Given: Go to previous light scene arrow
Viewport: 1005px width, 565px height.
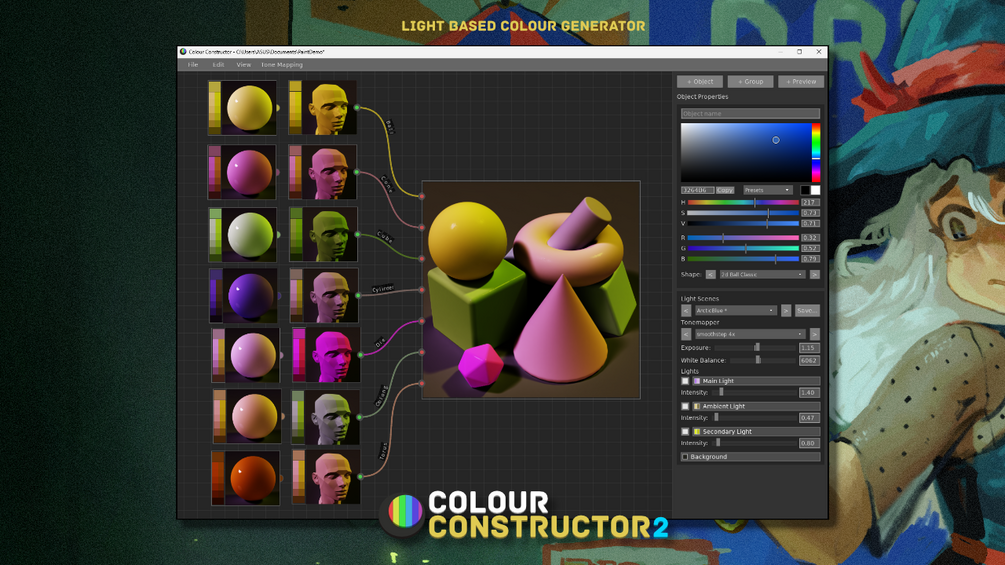Looking at the screenshot, I should [x=686, y=311].
